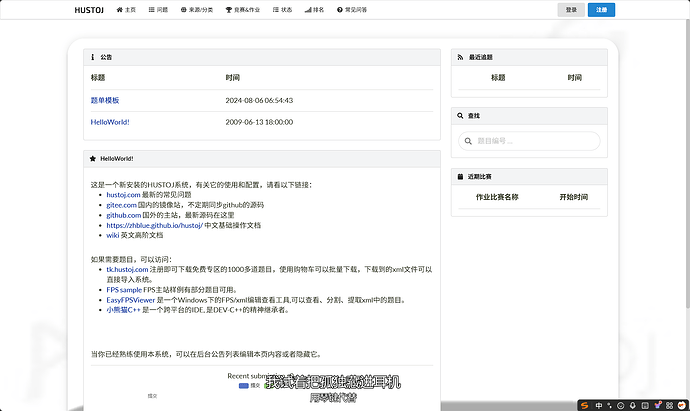Go to 来源/分类 category page
690x411 pixels.
pyautogui.click(x=196, y=10)
